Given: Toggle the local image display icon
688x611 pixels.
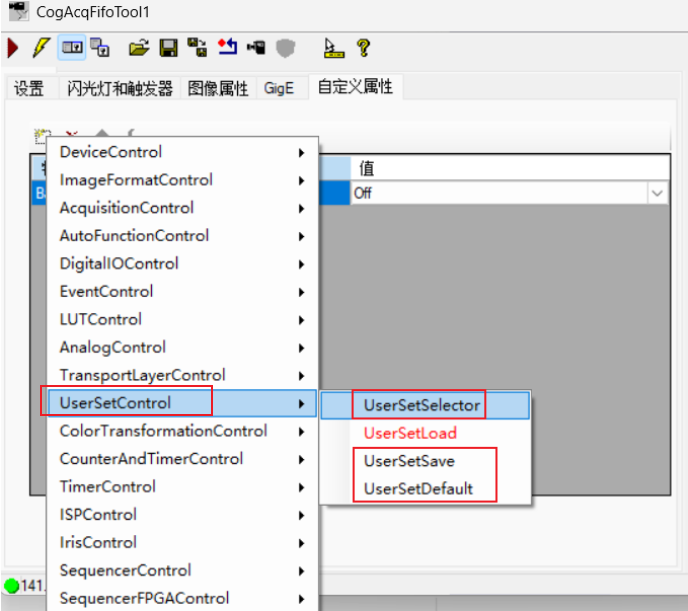Looking at the screenshot, I should [72, 47].
